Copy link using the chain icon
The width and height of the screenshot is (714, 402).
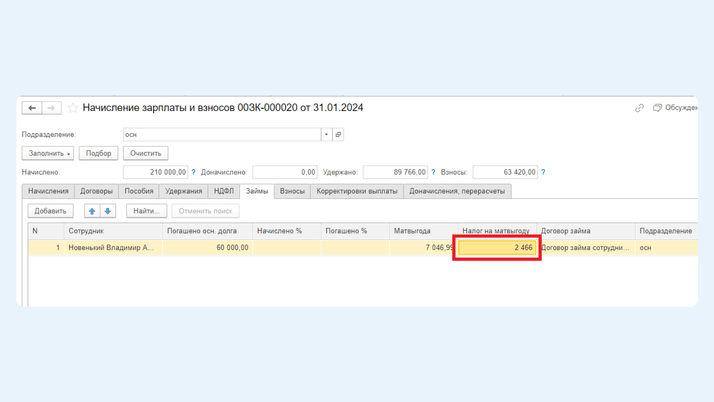point(639,108)
